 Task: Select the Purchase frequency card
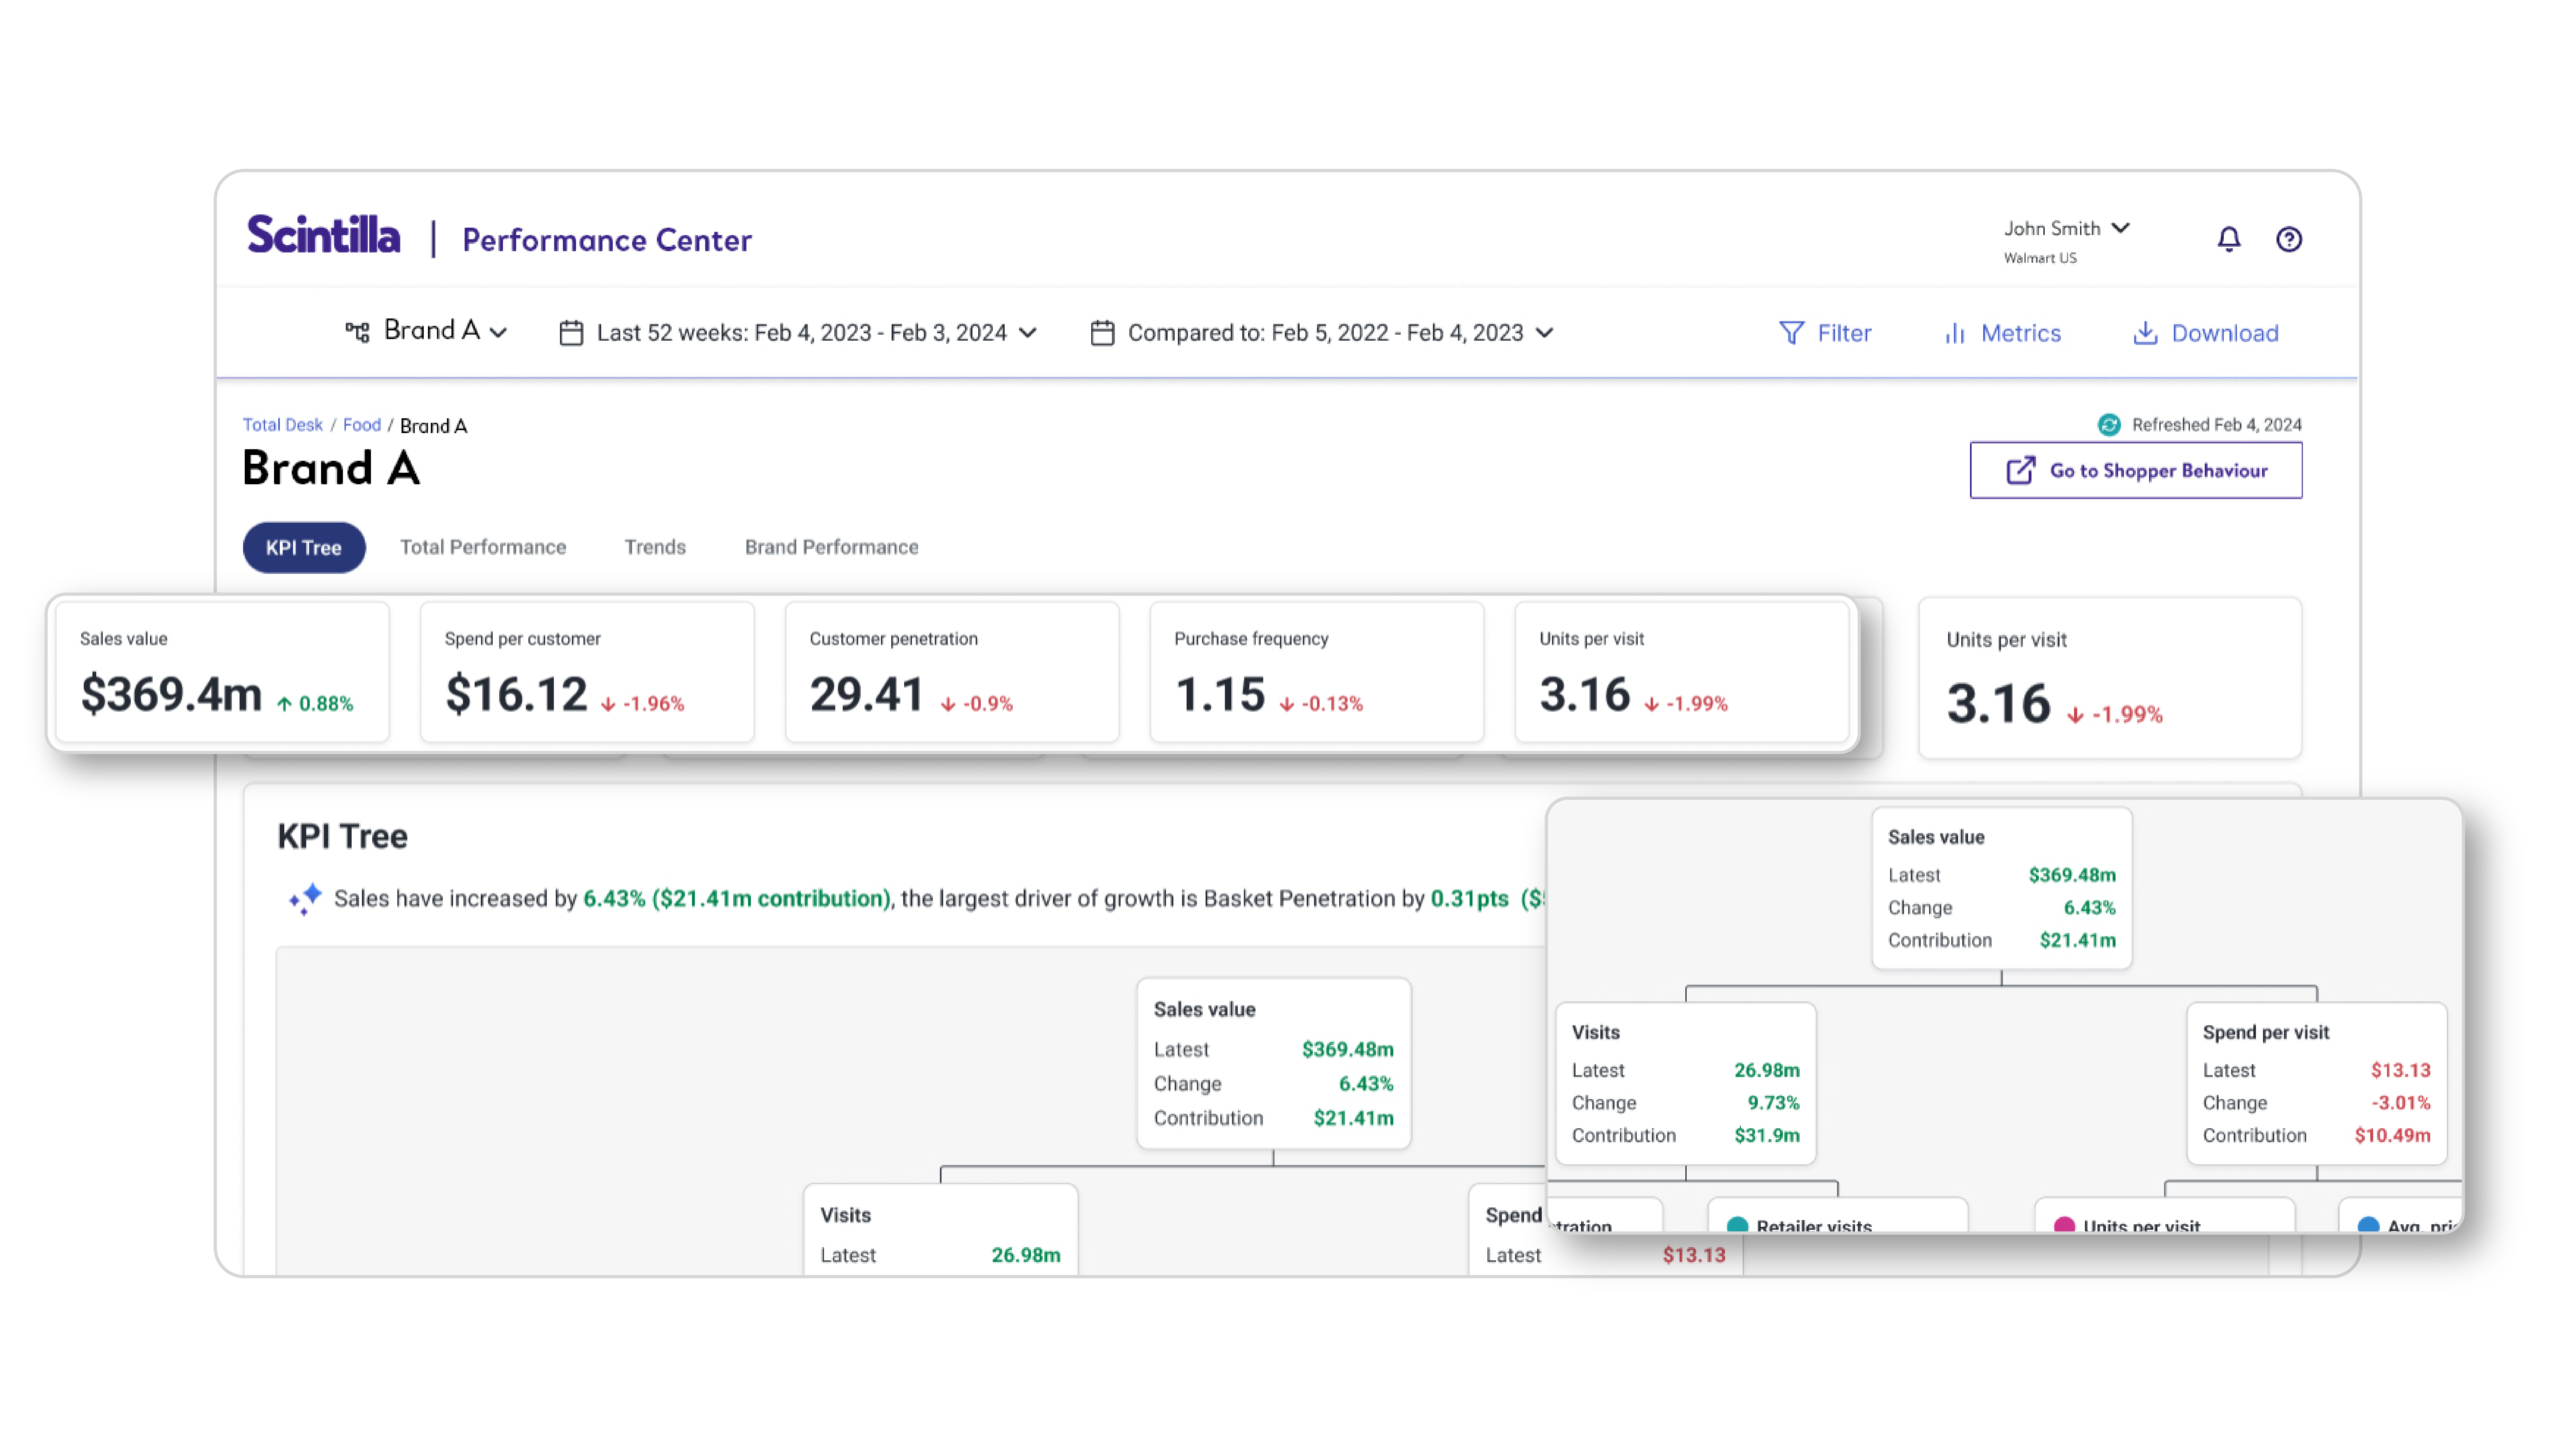point(1317,672)
